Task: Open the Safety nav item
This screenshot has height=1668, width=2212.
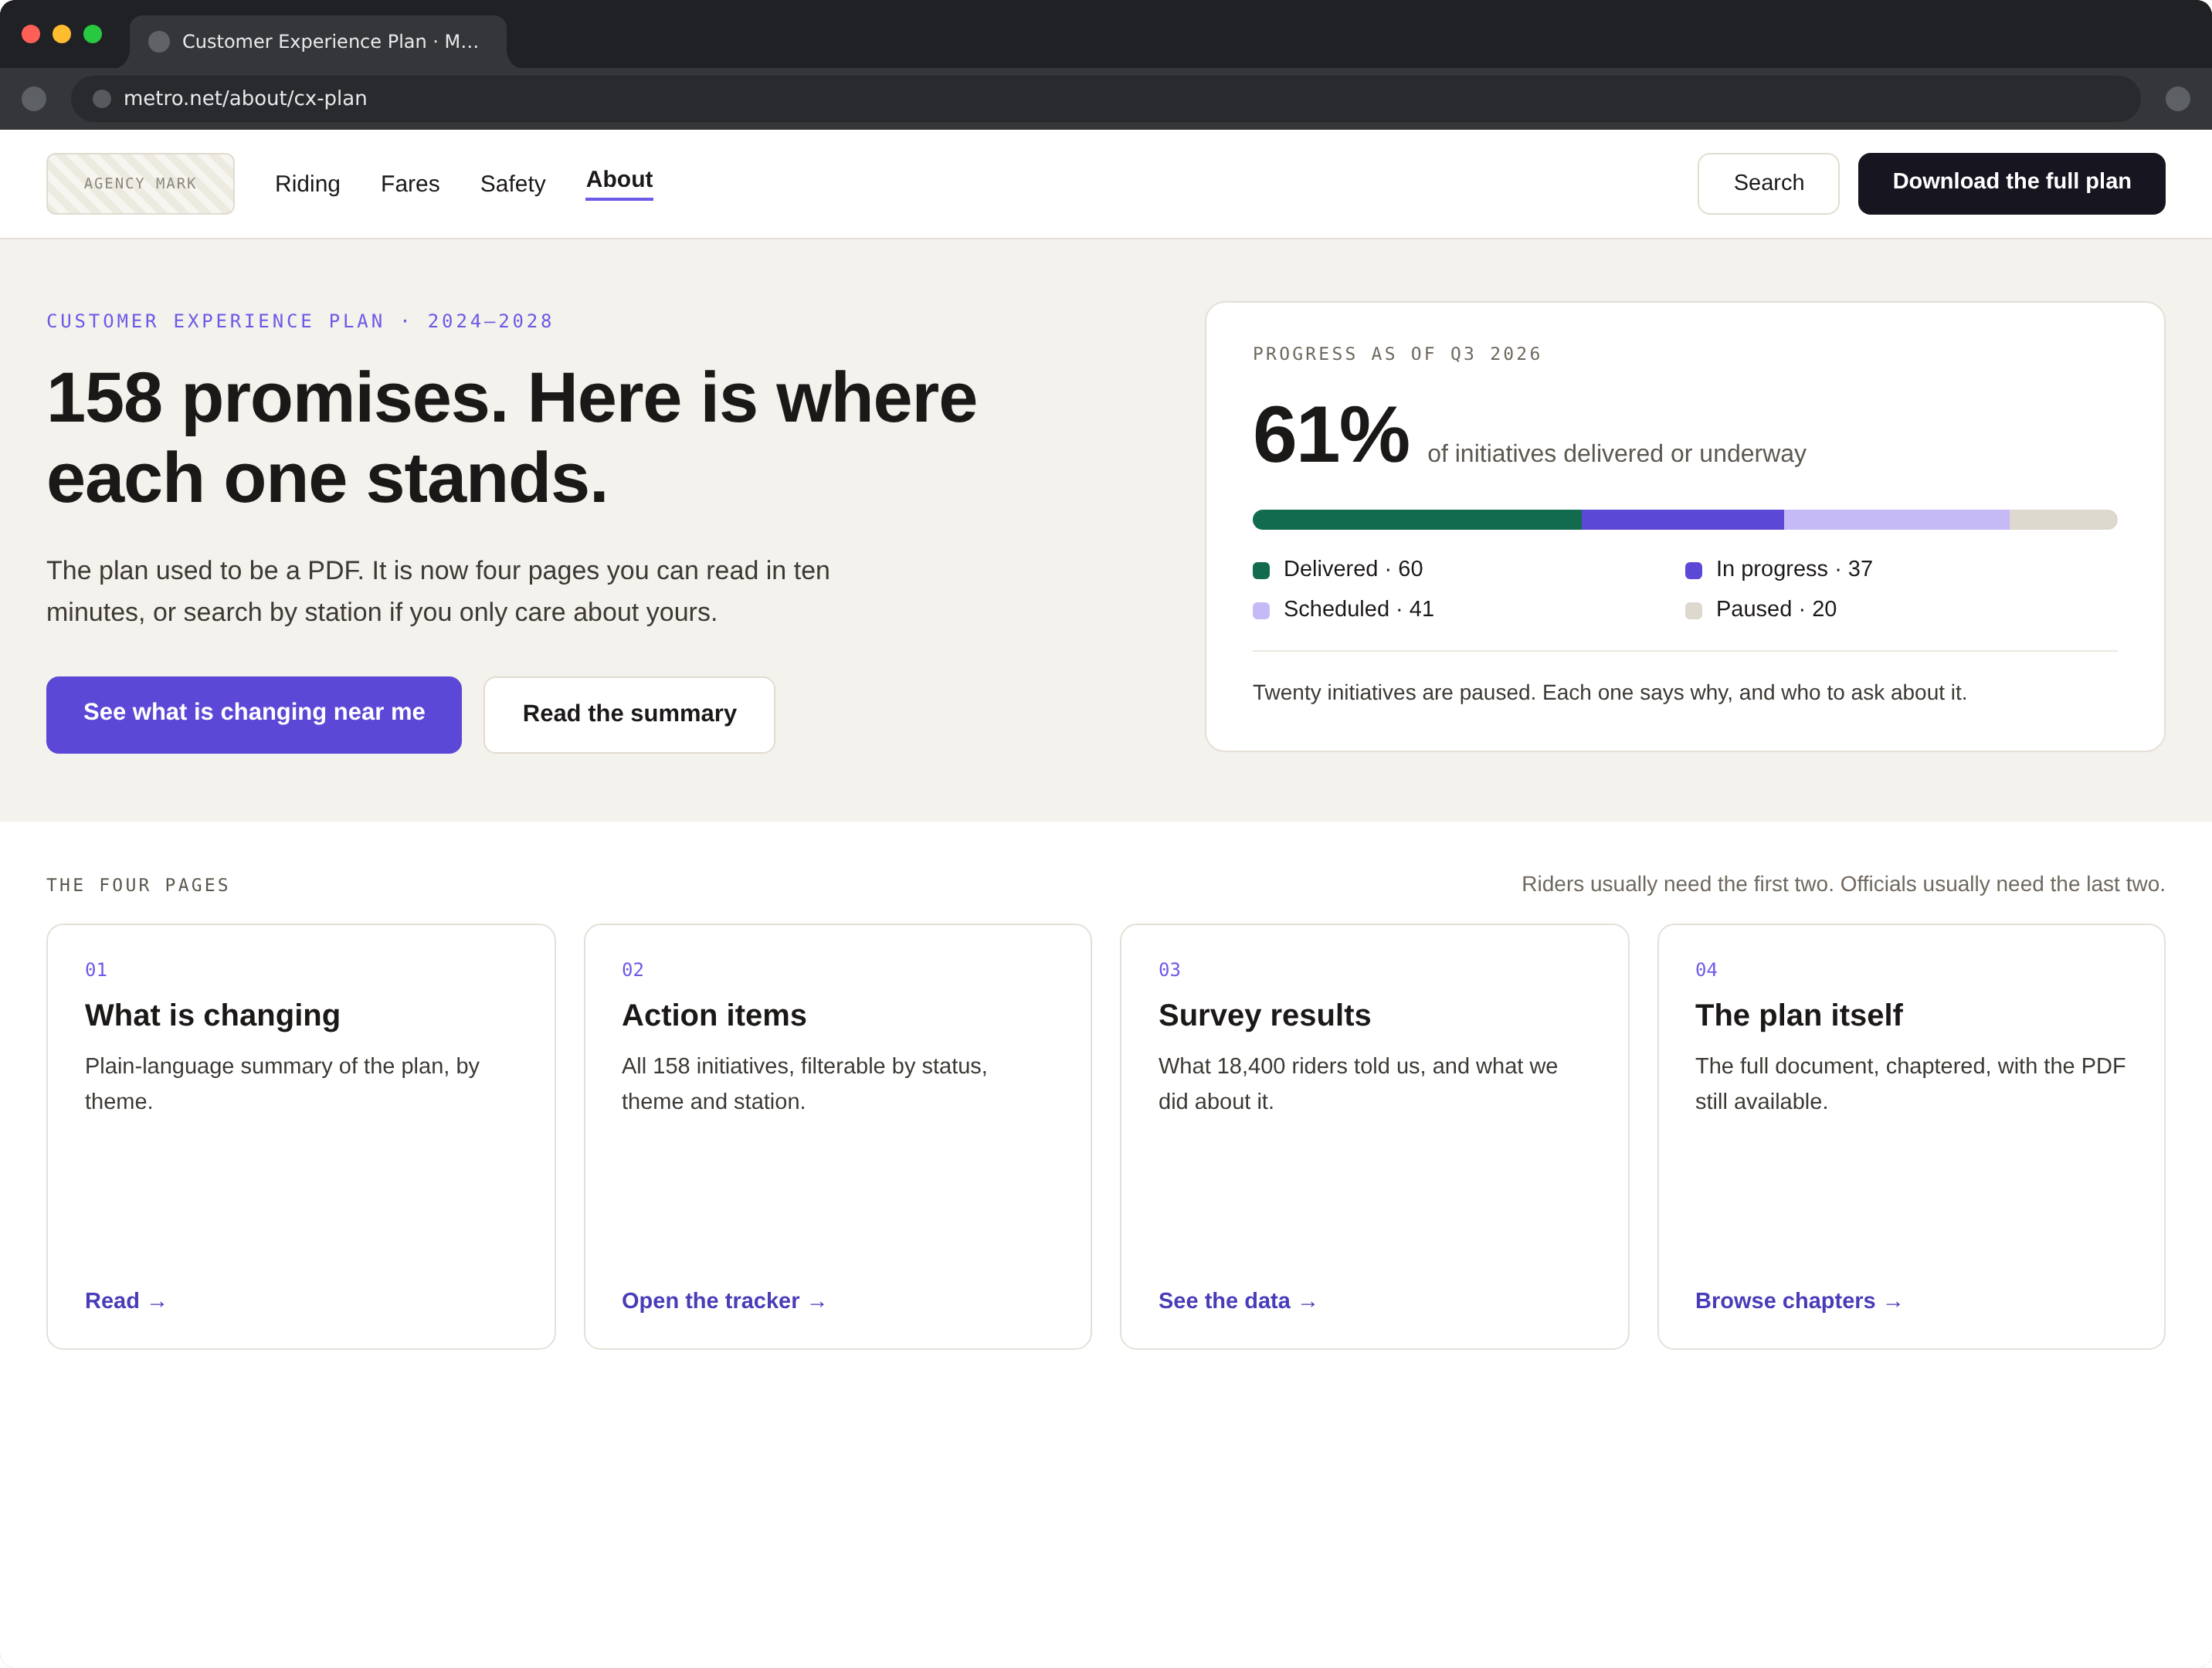Action: (513, 184)
